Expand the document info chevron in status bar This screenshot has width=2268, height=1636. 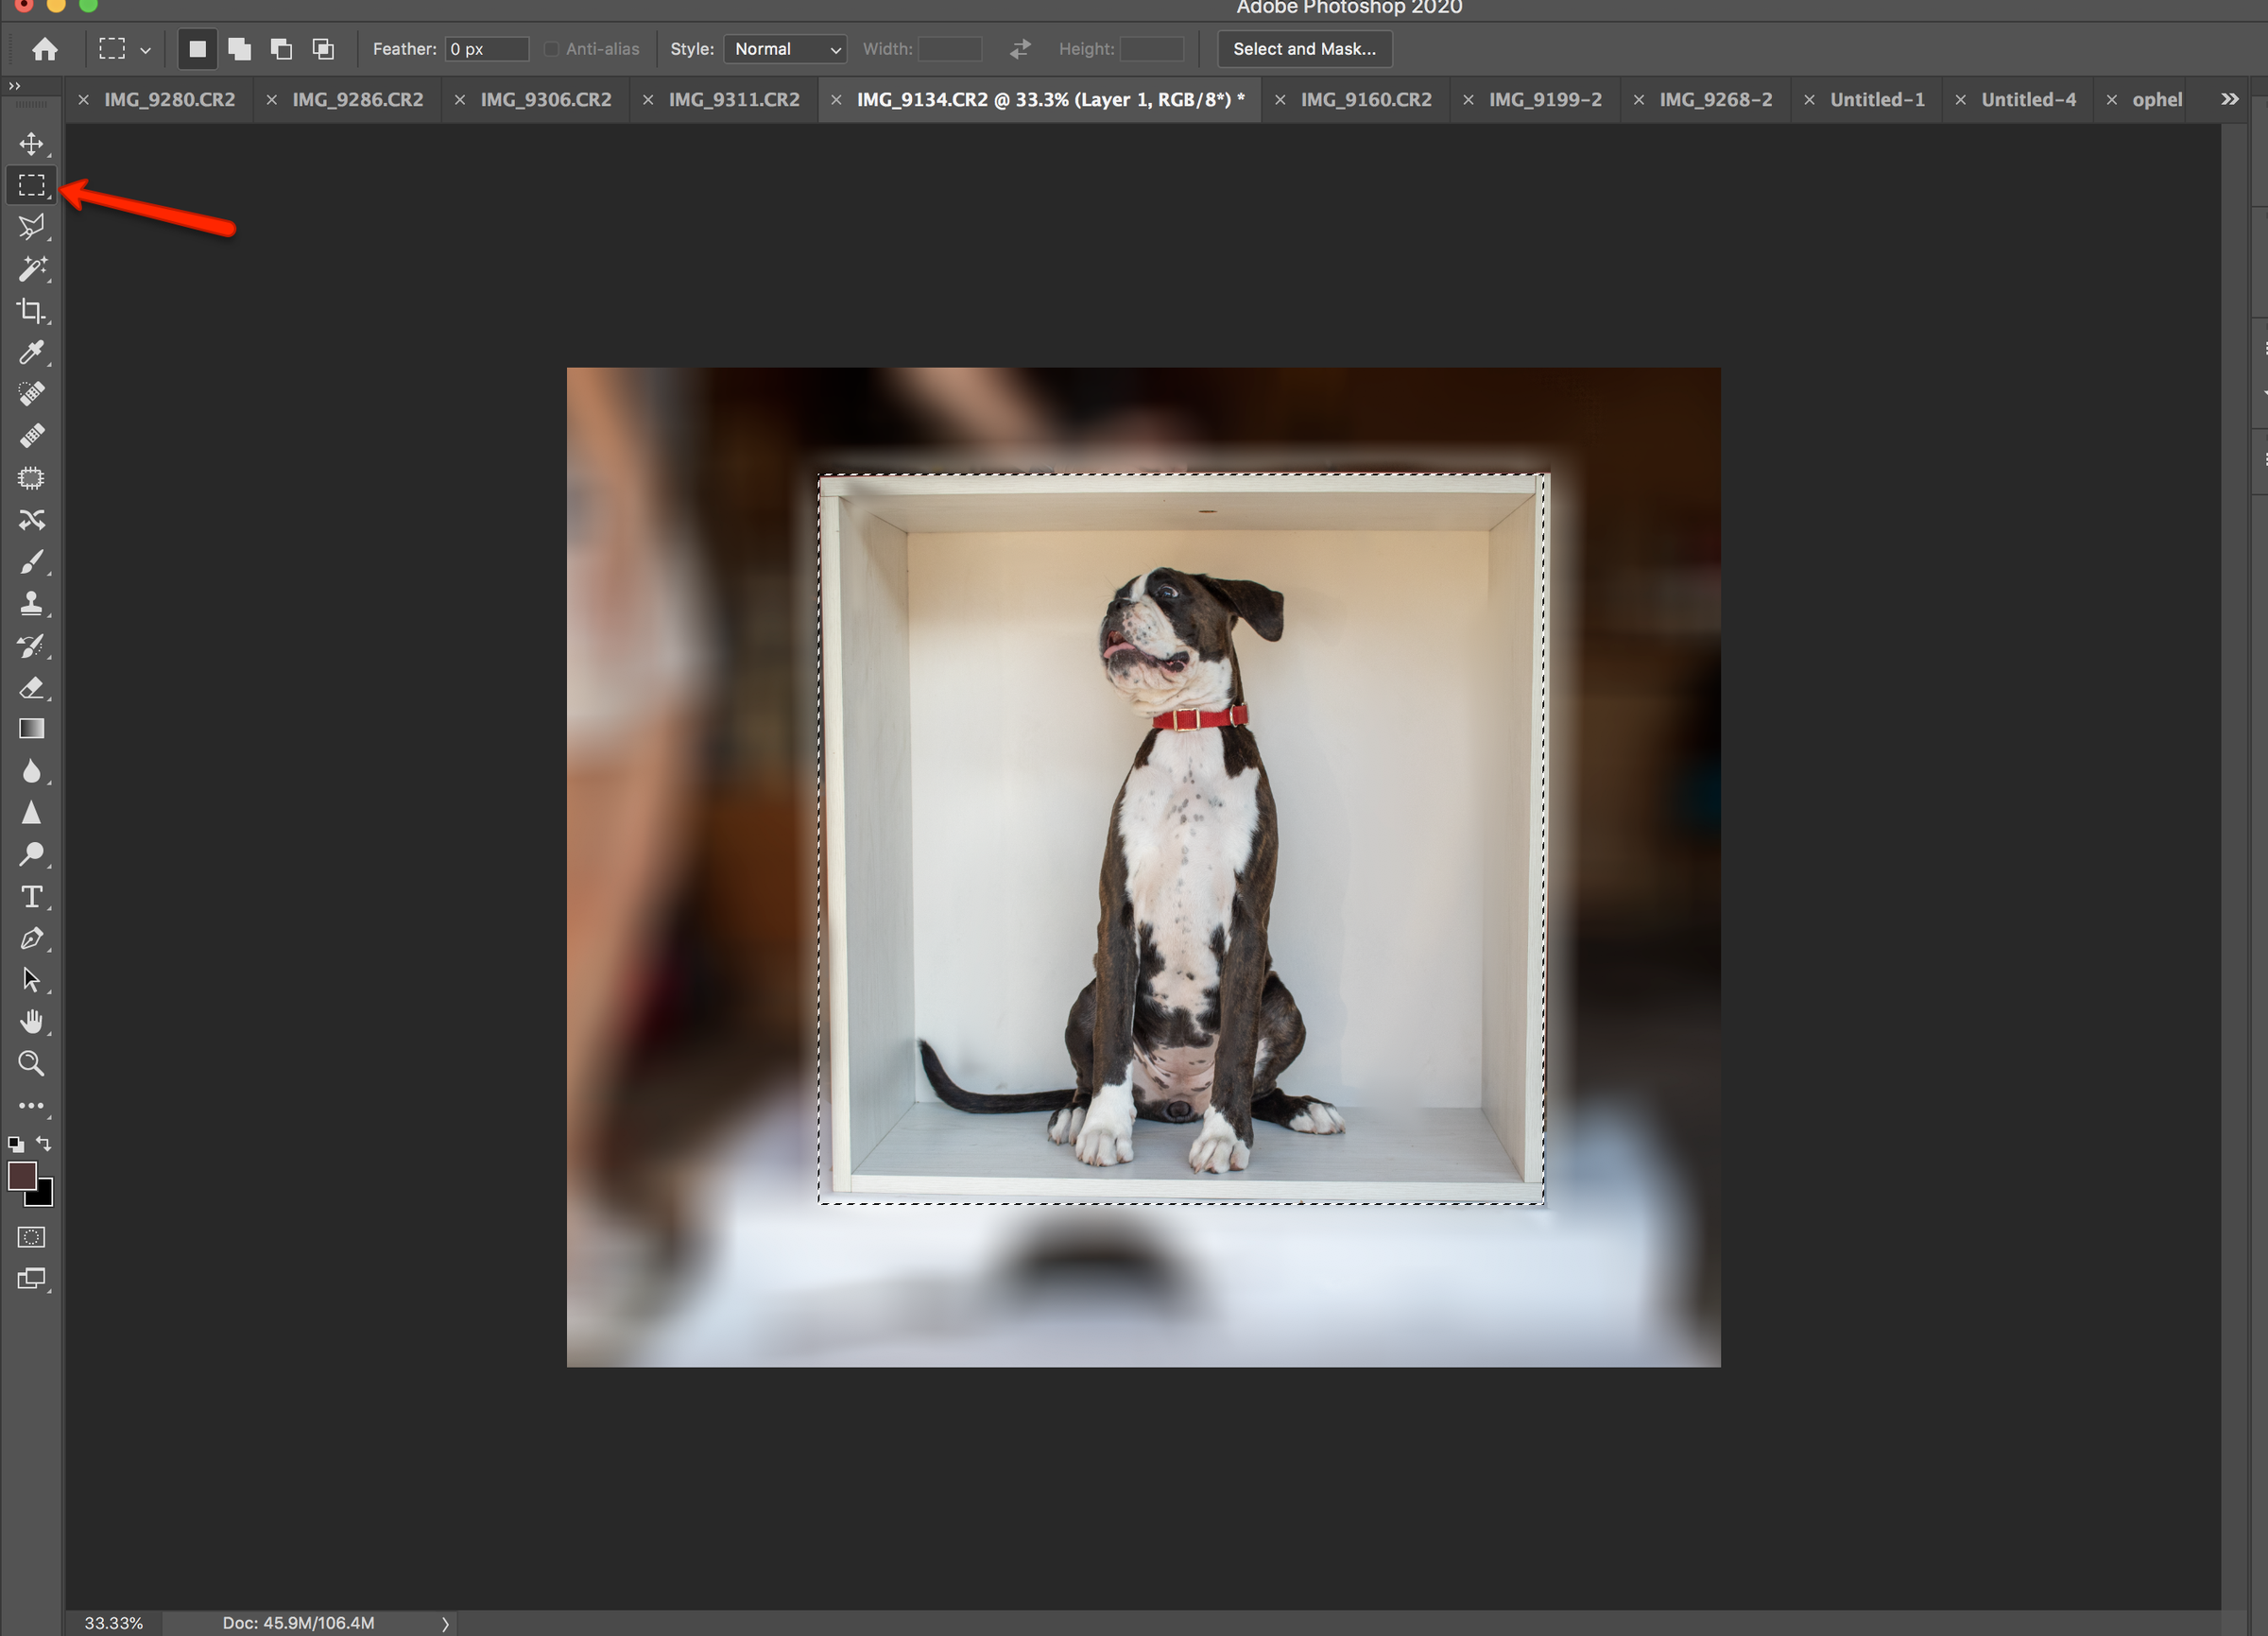pyautogui.click(x=445, y=1623)
